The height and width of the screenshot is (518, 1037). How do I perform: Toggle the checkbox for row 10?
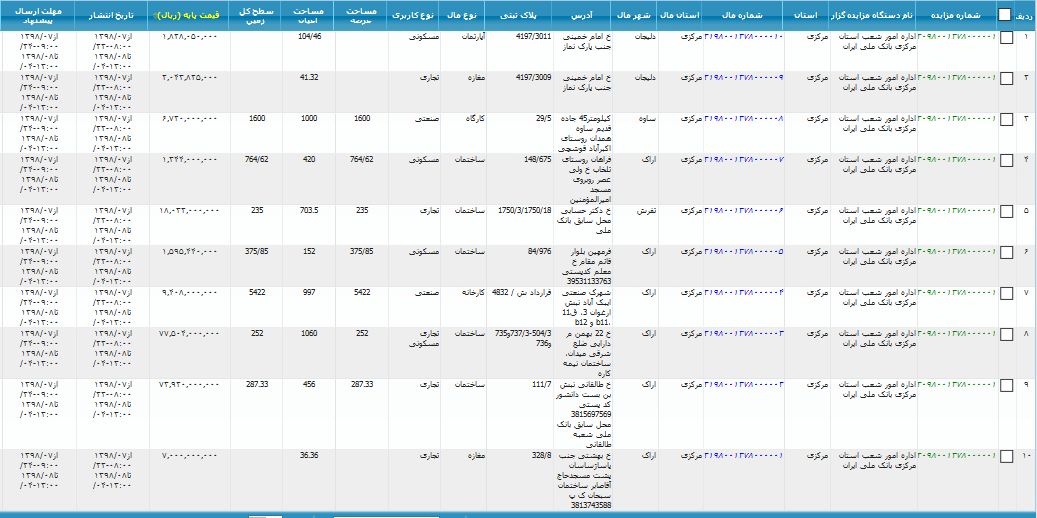[x=1005, y=456]
